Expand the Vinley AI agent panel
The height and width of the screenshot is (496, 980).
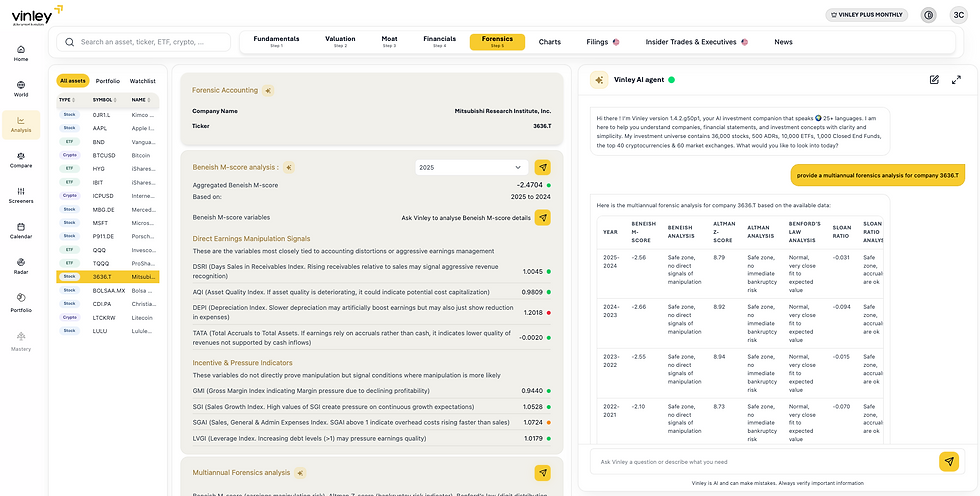[956, 79]
